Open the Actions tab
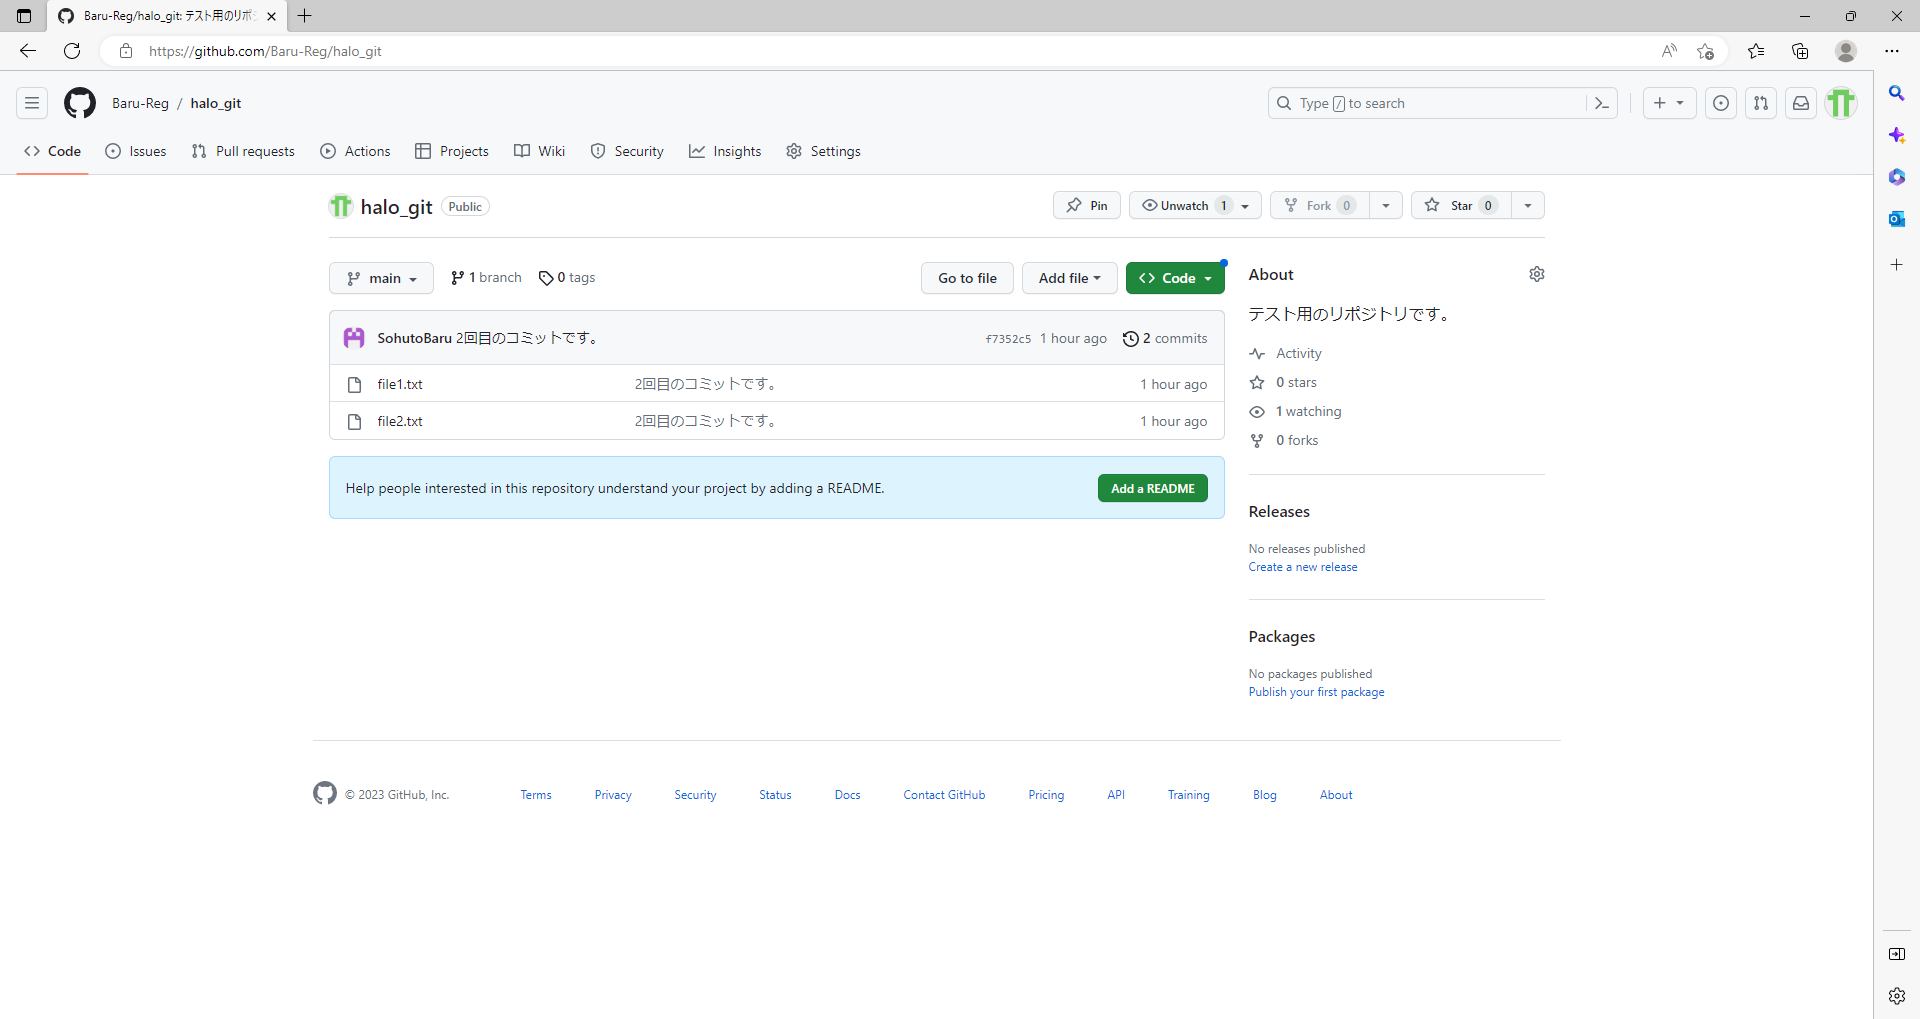The image size is (1920, 1019). (x=355, y=151)
